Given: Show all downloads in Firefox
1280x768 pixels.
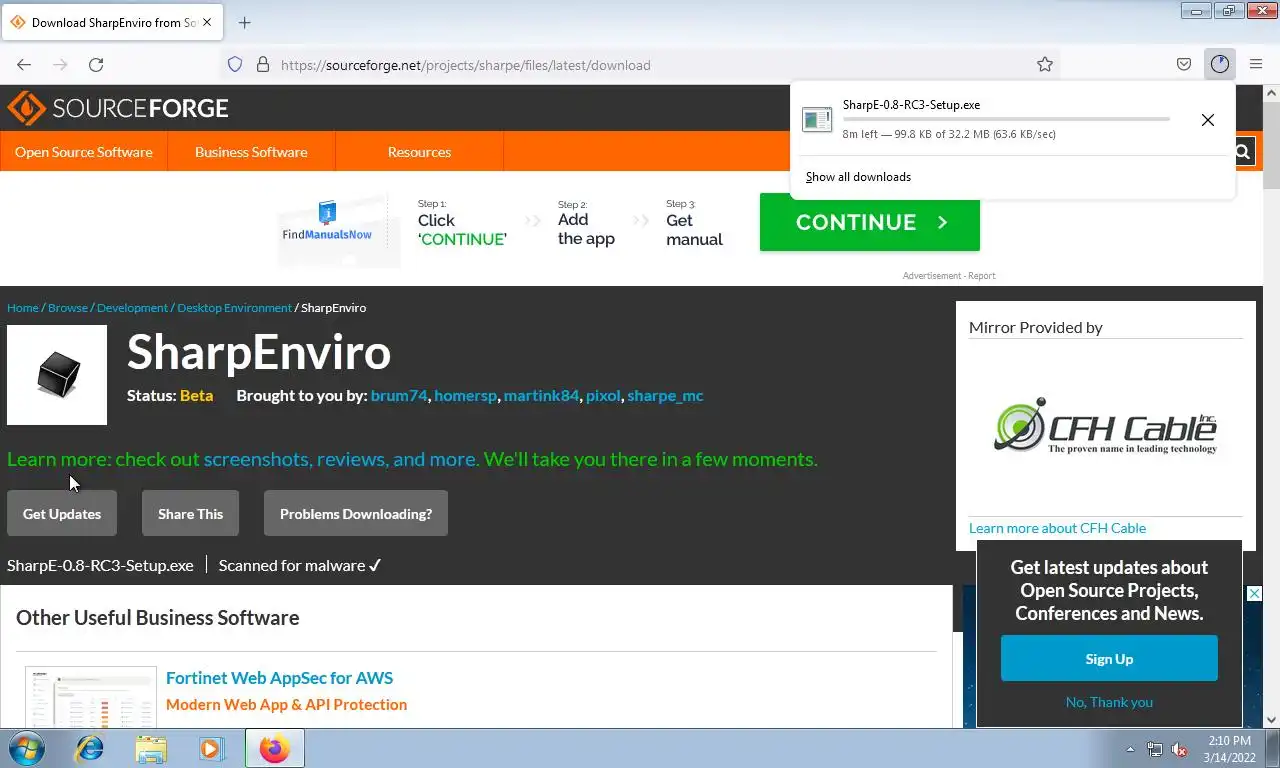Looking at the screenshot, I should click(859, 177).
